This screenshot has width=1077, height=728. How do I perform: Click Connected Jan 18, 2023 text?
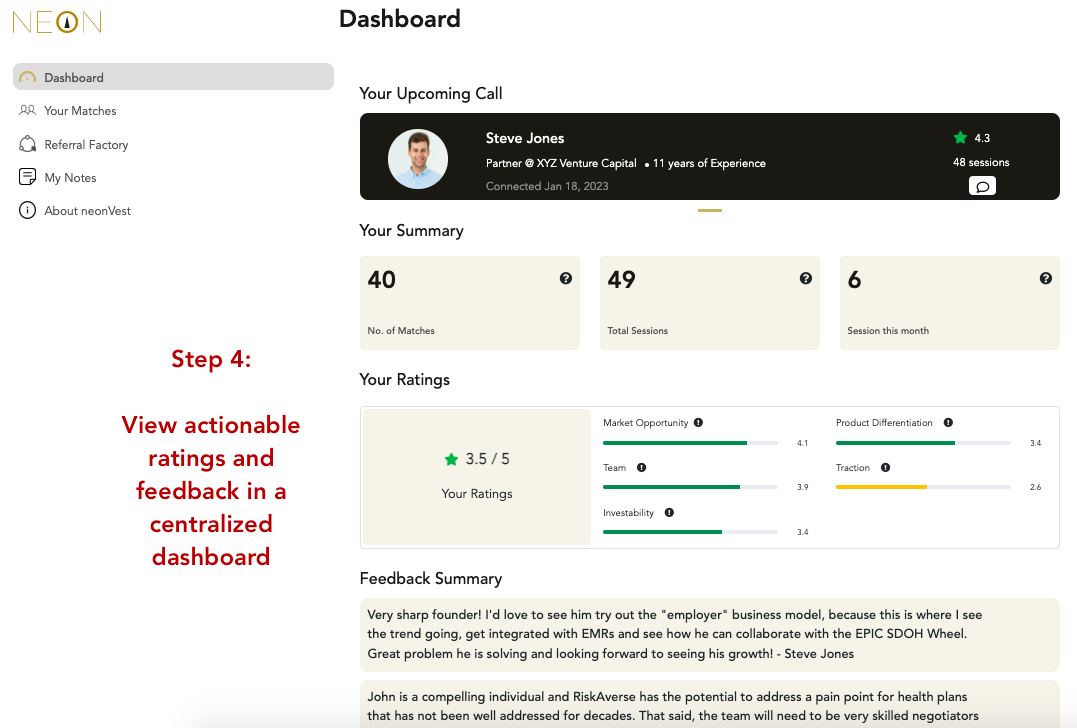coord(547,186)
